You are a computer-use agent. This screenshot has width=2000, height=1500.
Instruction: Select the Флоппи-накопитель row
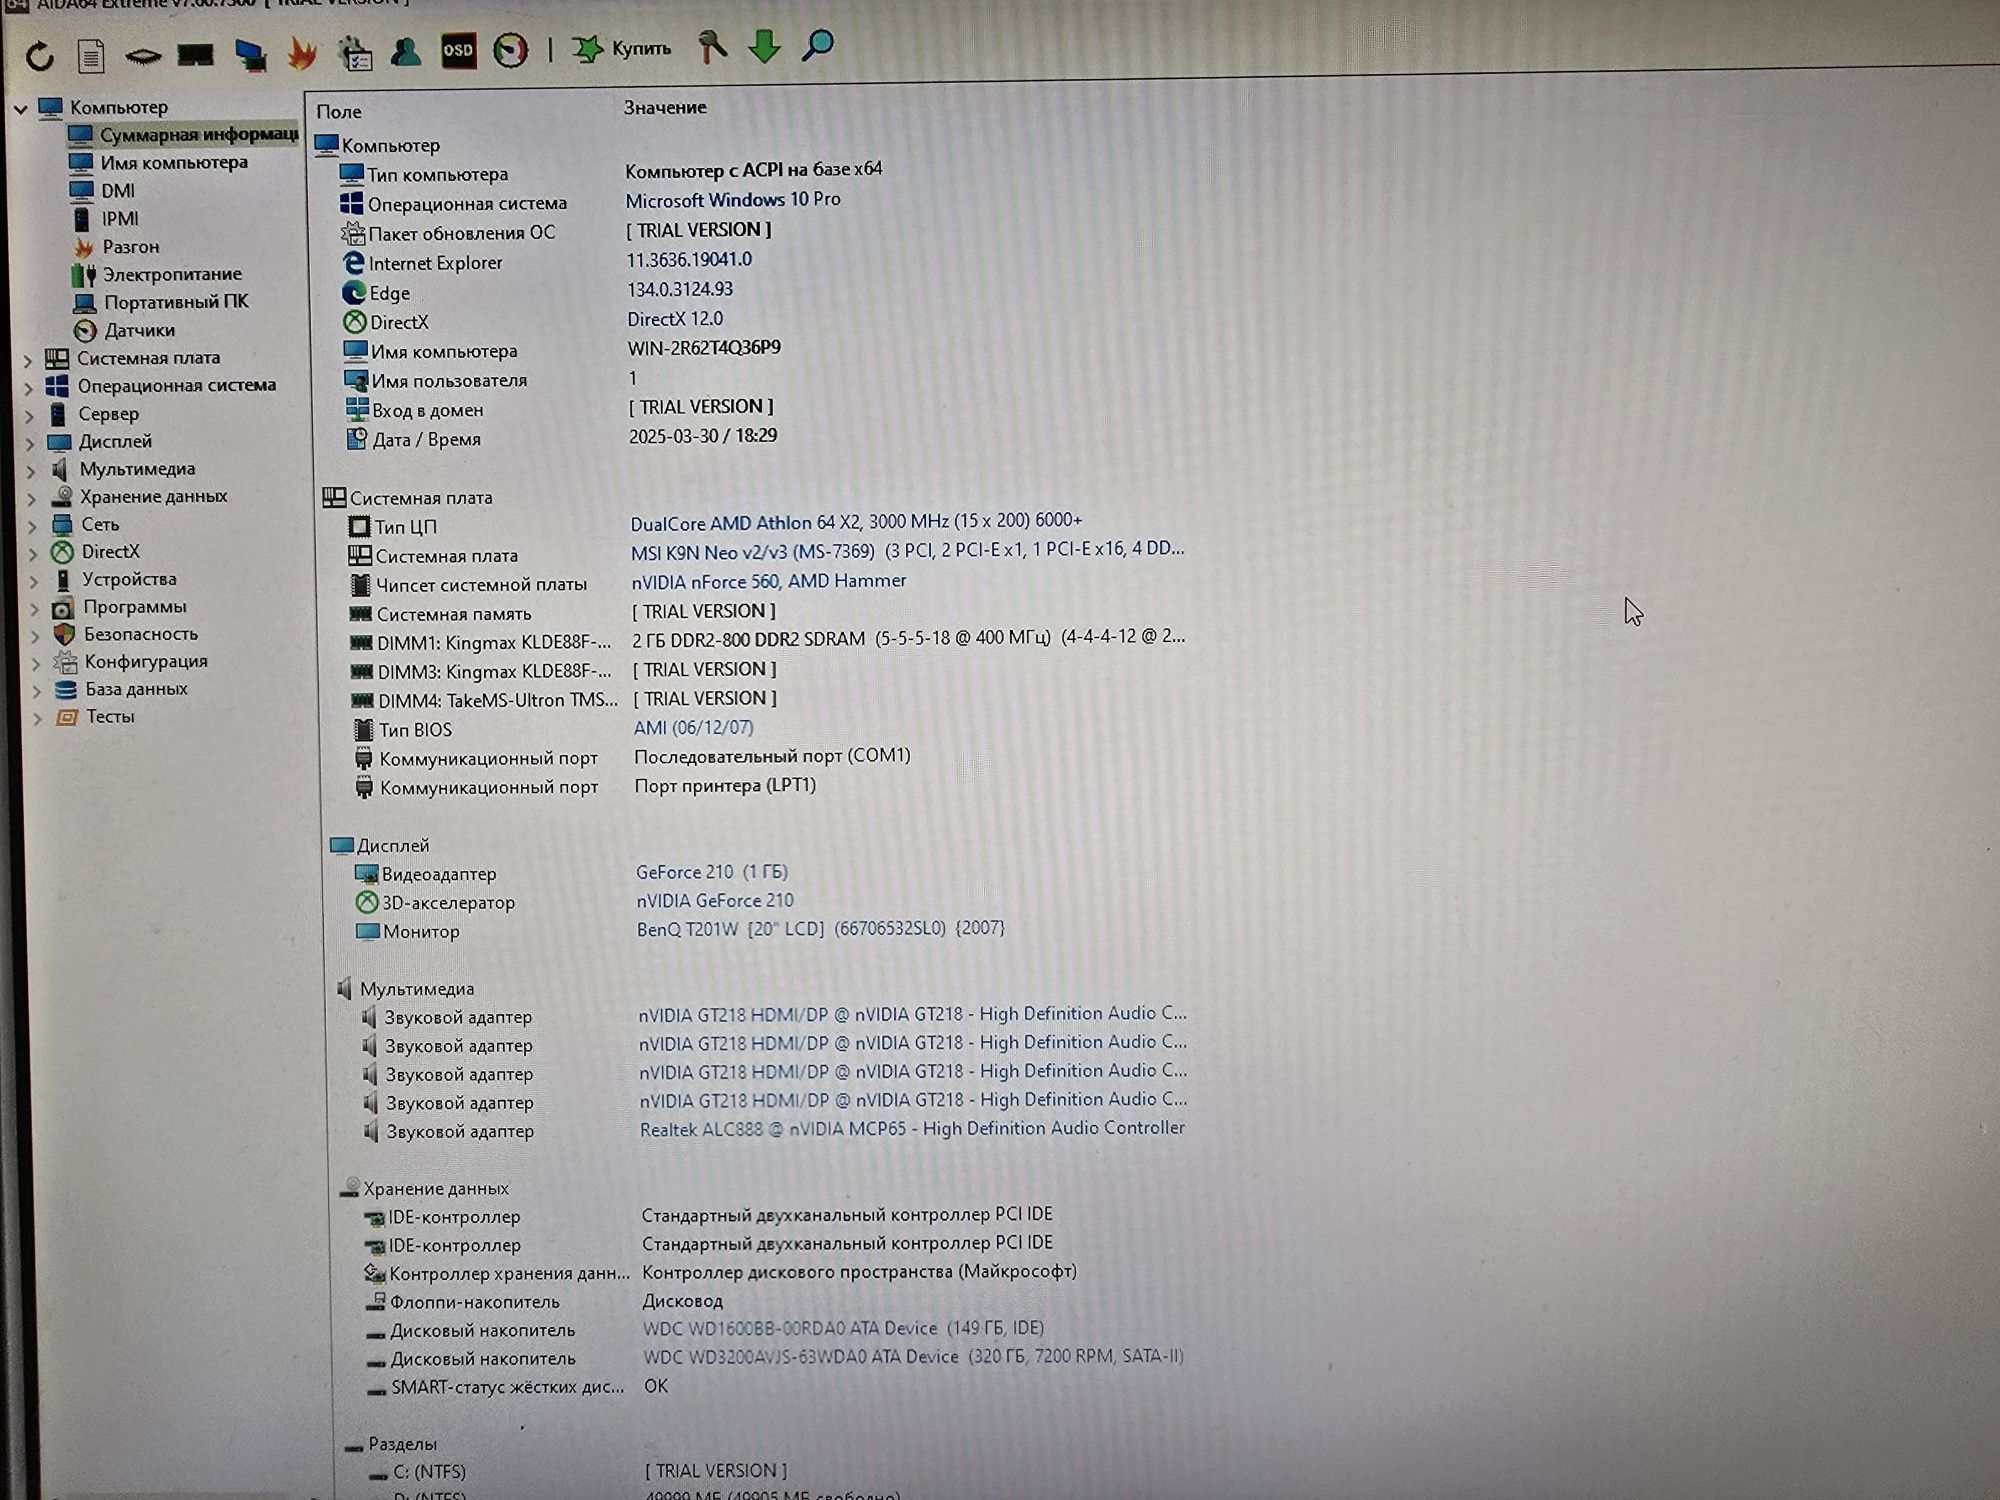544,1301
